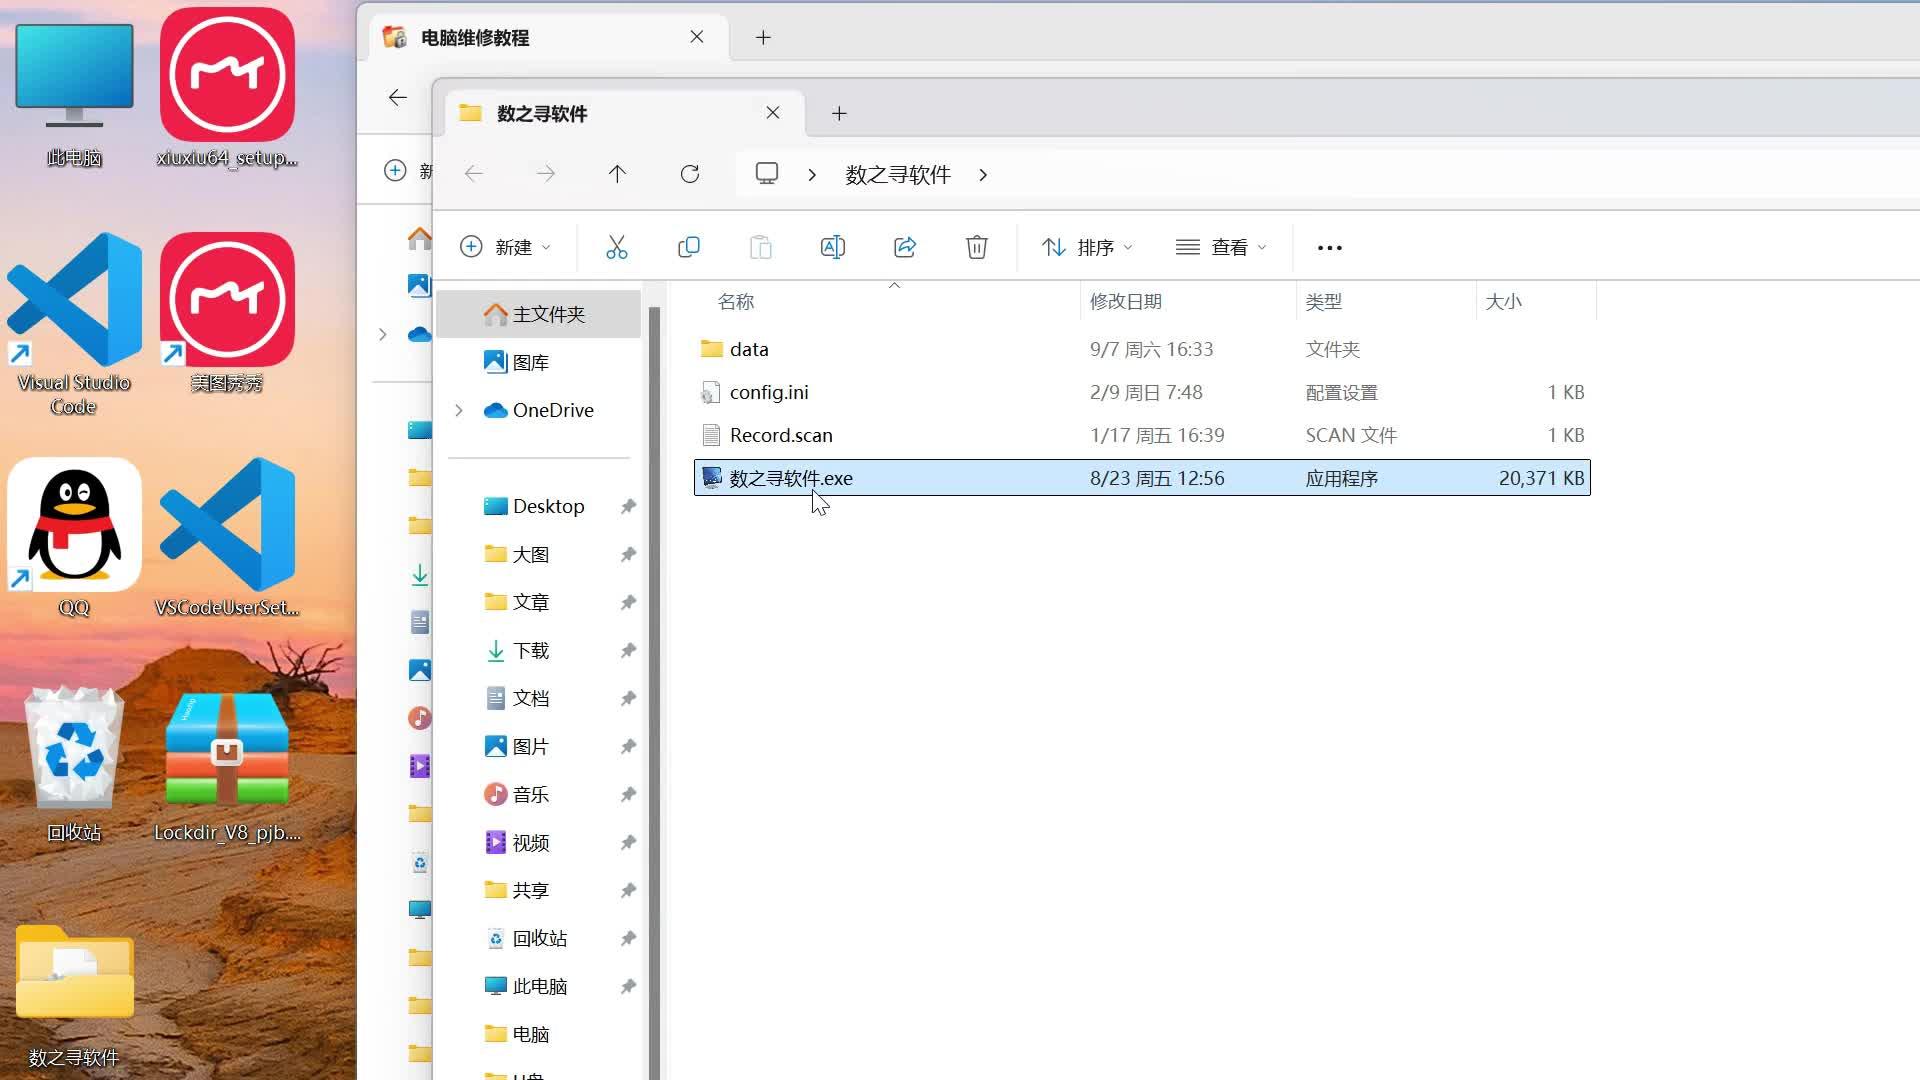1920x1080 pixels.
Task: Click the Share icon in toolbar
Action: (904, 247)
